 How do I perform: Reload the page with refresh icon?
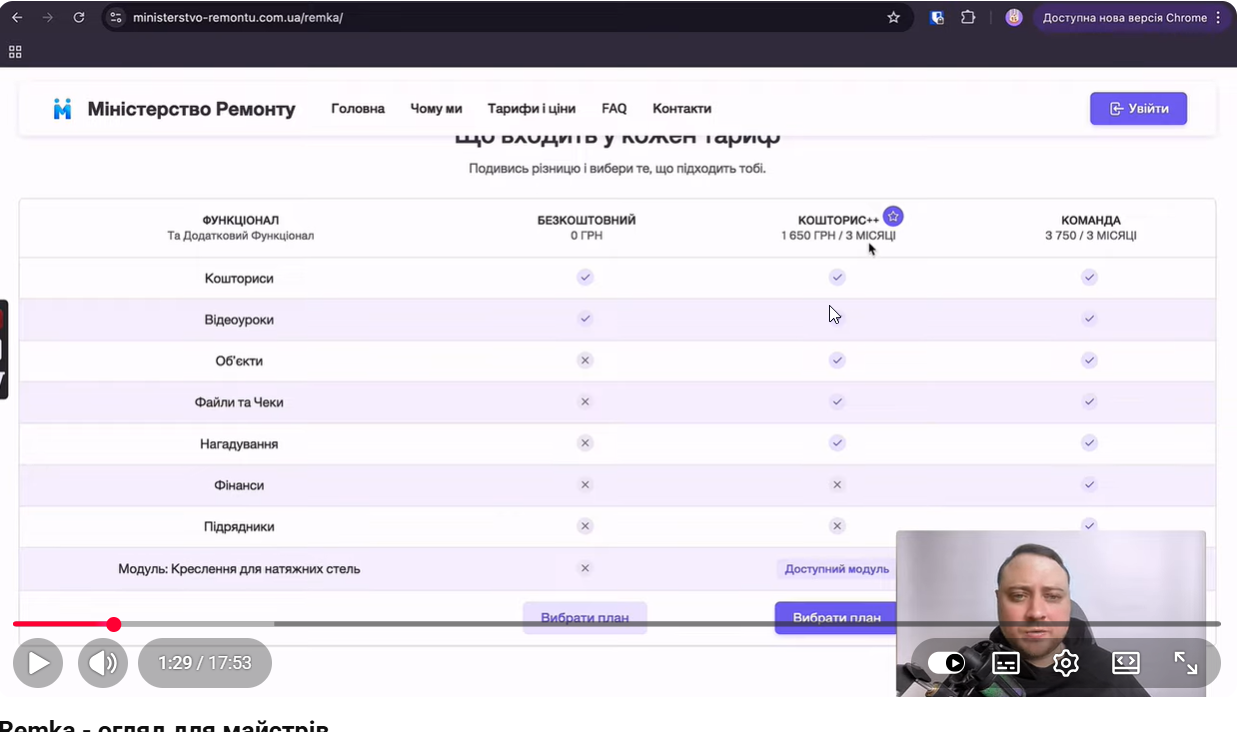(79, 17)
